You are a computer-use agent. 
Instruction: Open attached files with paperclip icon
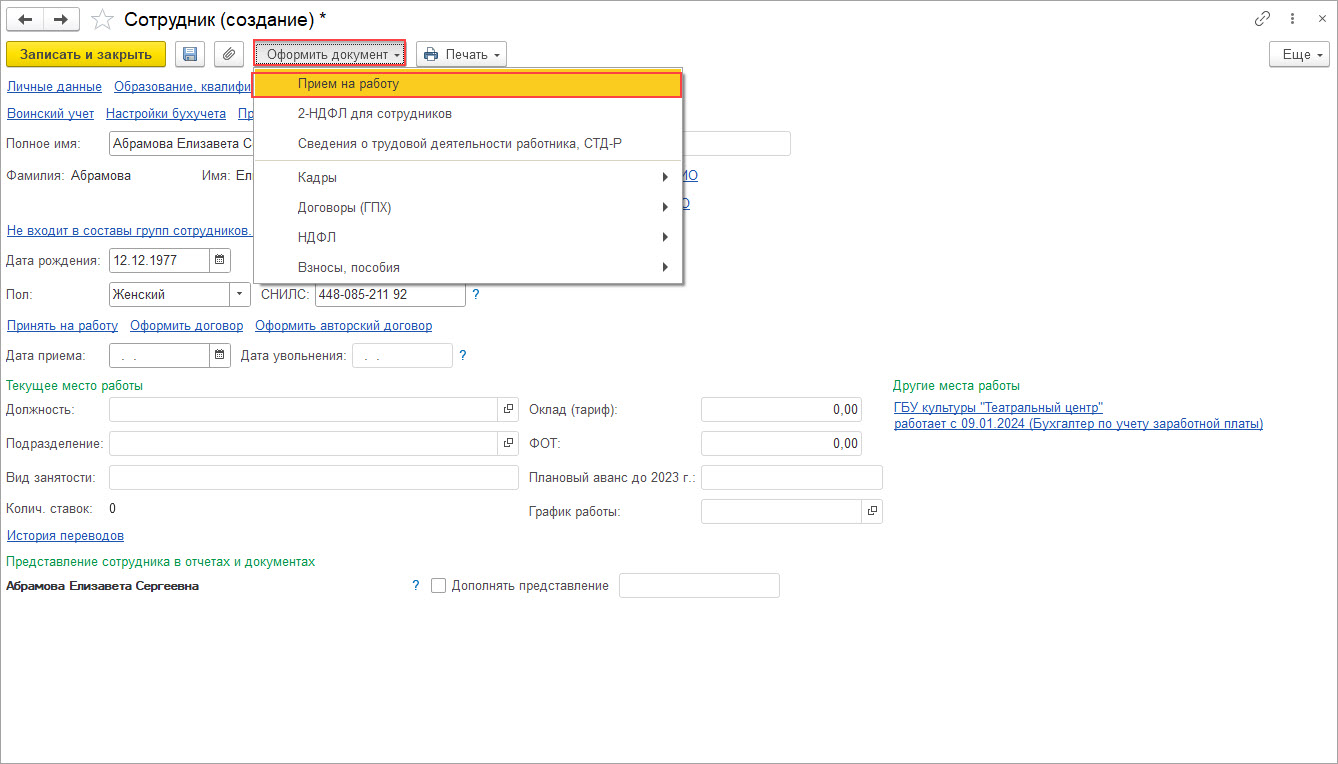click(x=229, y=54)
